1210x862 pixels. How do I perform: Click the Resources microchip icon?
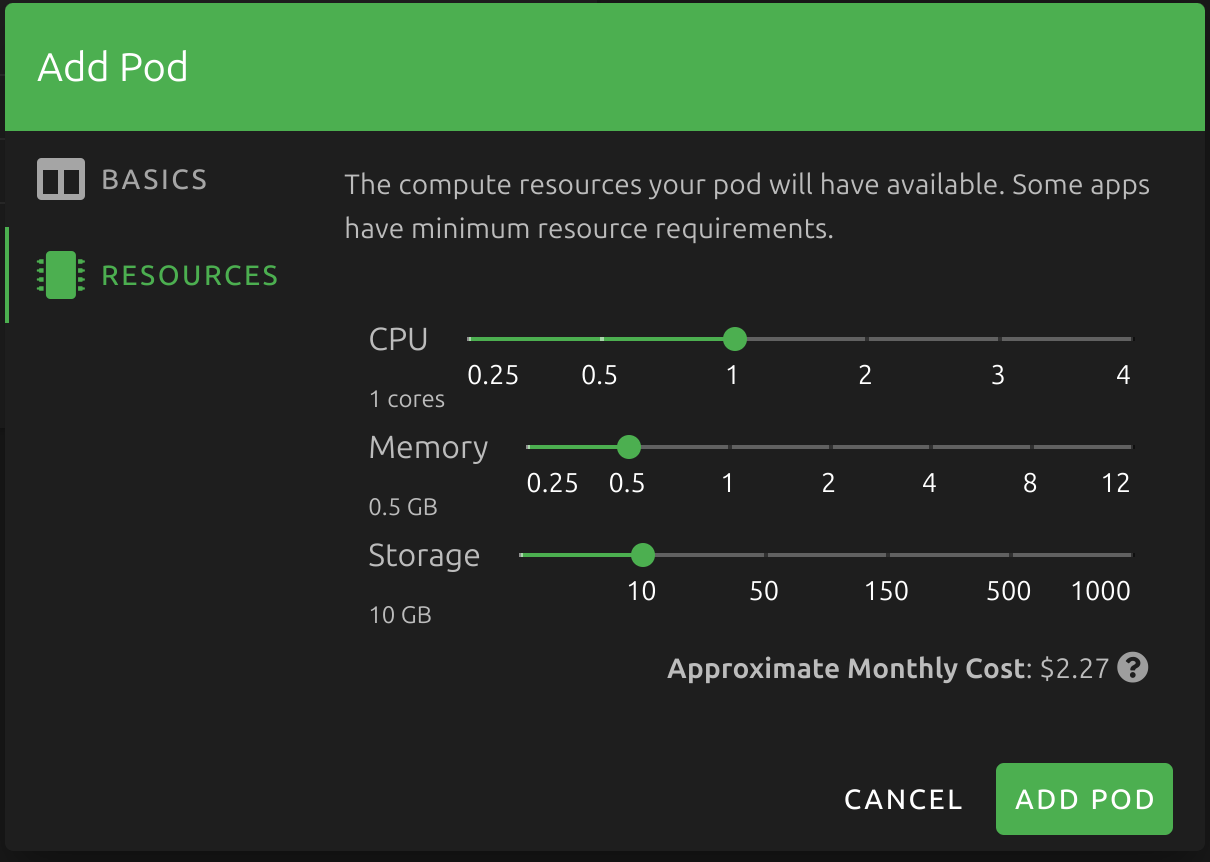point(60,275)
